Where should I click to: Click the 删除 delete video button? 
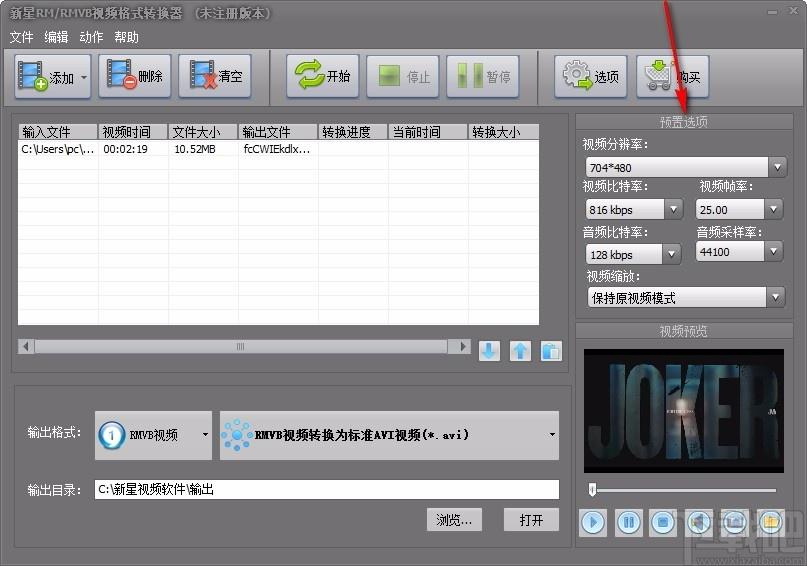134,76
